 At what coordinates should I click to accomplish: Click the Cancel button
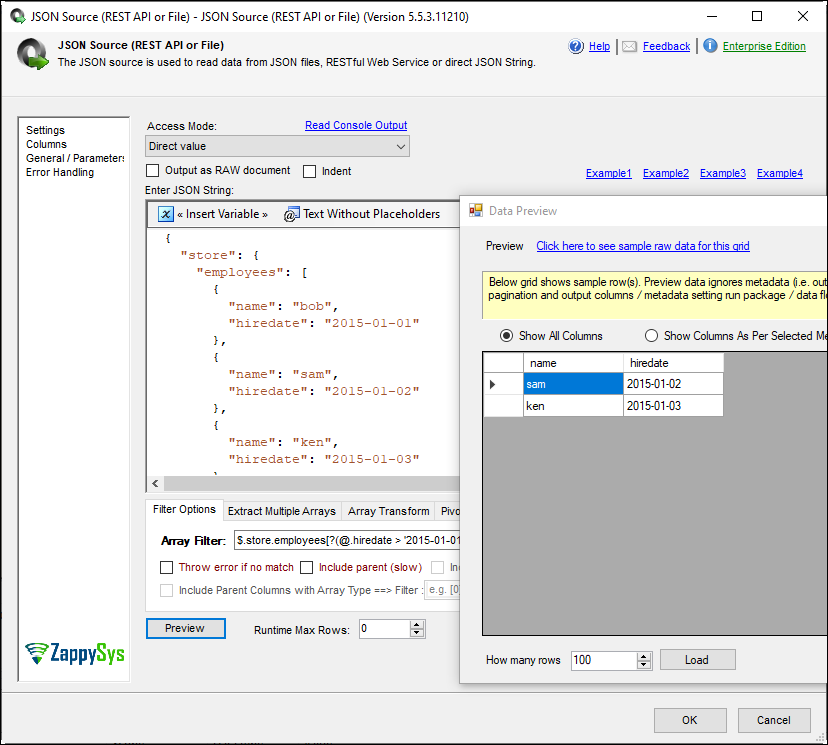[x=774, y=720]
